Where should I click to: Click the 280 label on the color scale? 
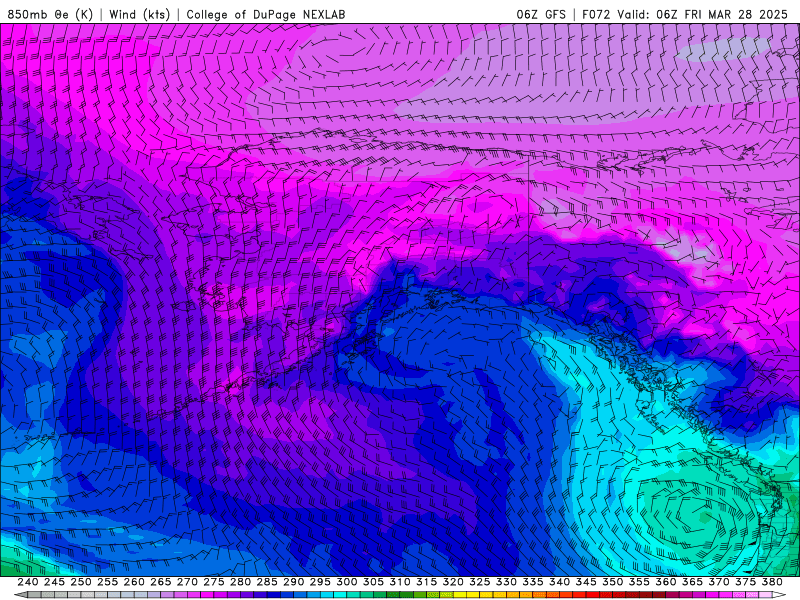[x=240, y=582]
